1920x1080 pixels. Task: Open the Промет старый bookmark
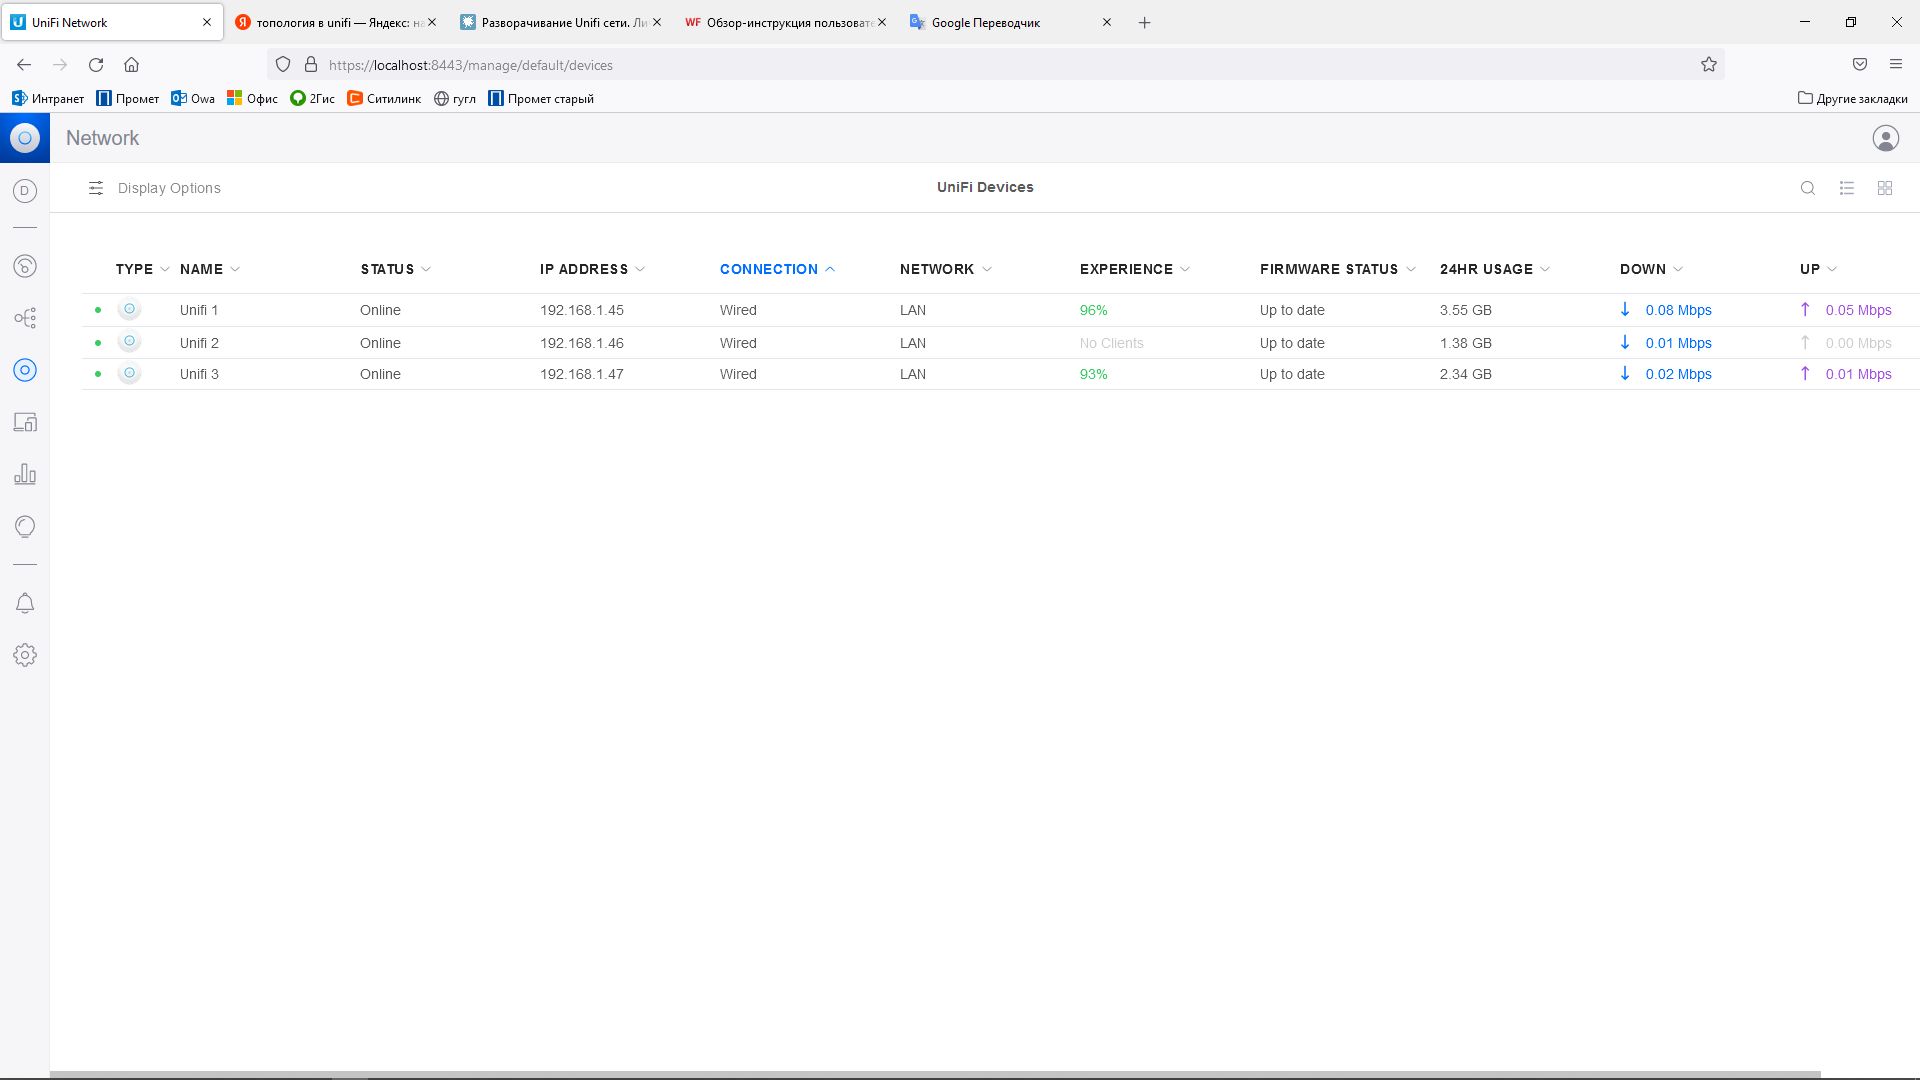(x=541, y=98)
